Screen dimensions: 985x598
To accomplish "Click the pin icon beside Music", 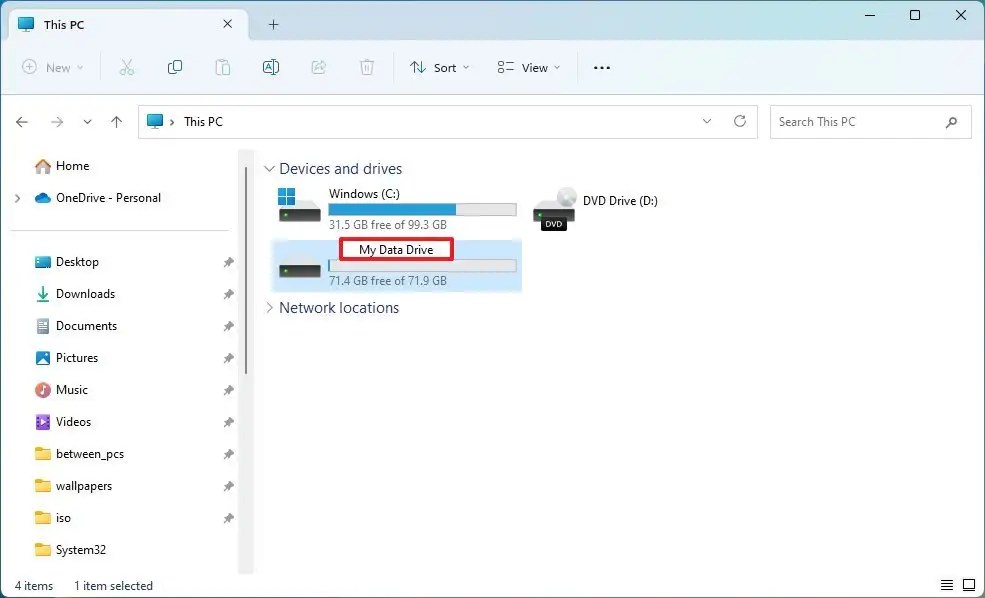I will point(229,391).
